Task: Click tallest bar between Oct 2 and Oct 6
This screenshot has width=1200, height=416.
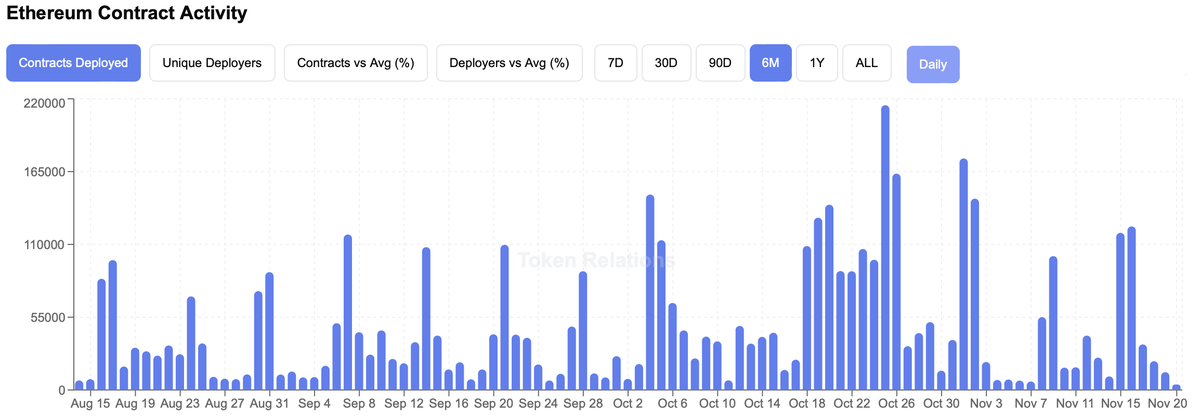Action: 650,292
